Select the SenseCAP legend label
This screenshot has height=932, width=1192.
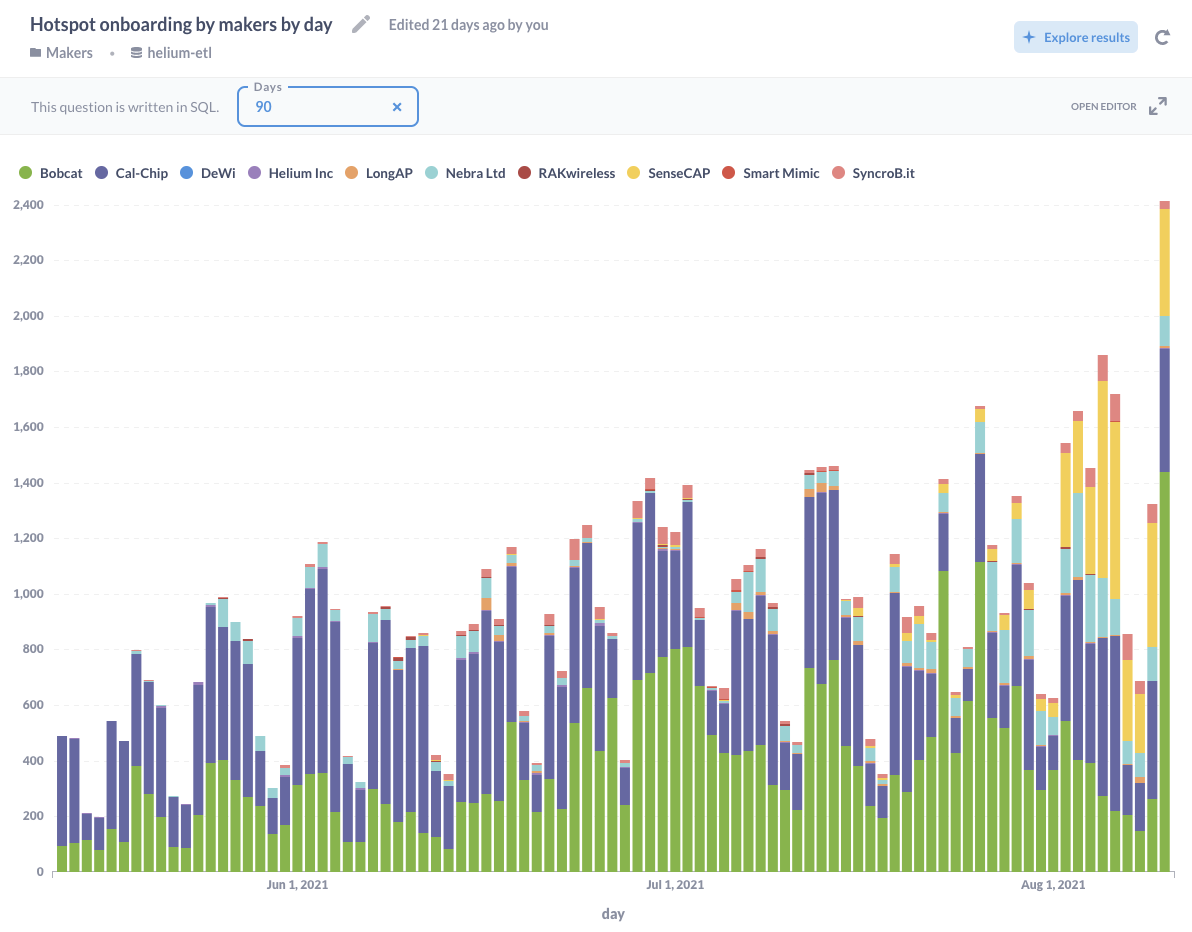pyautogui.click(x=679, y=173)
